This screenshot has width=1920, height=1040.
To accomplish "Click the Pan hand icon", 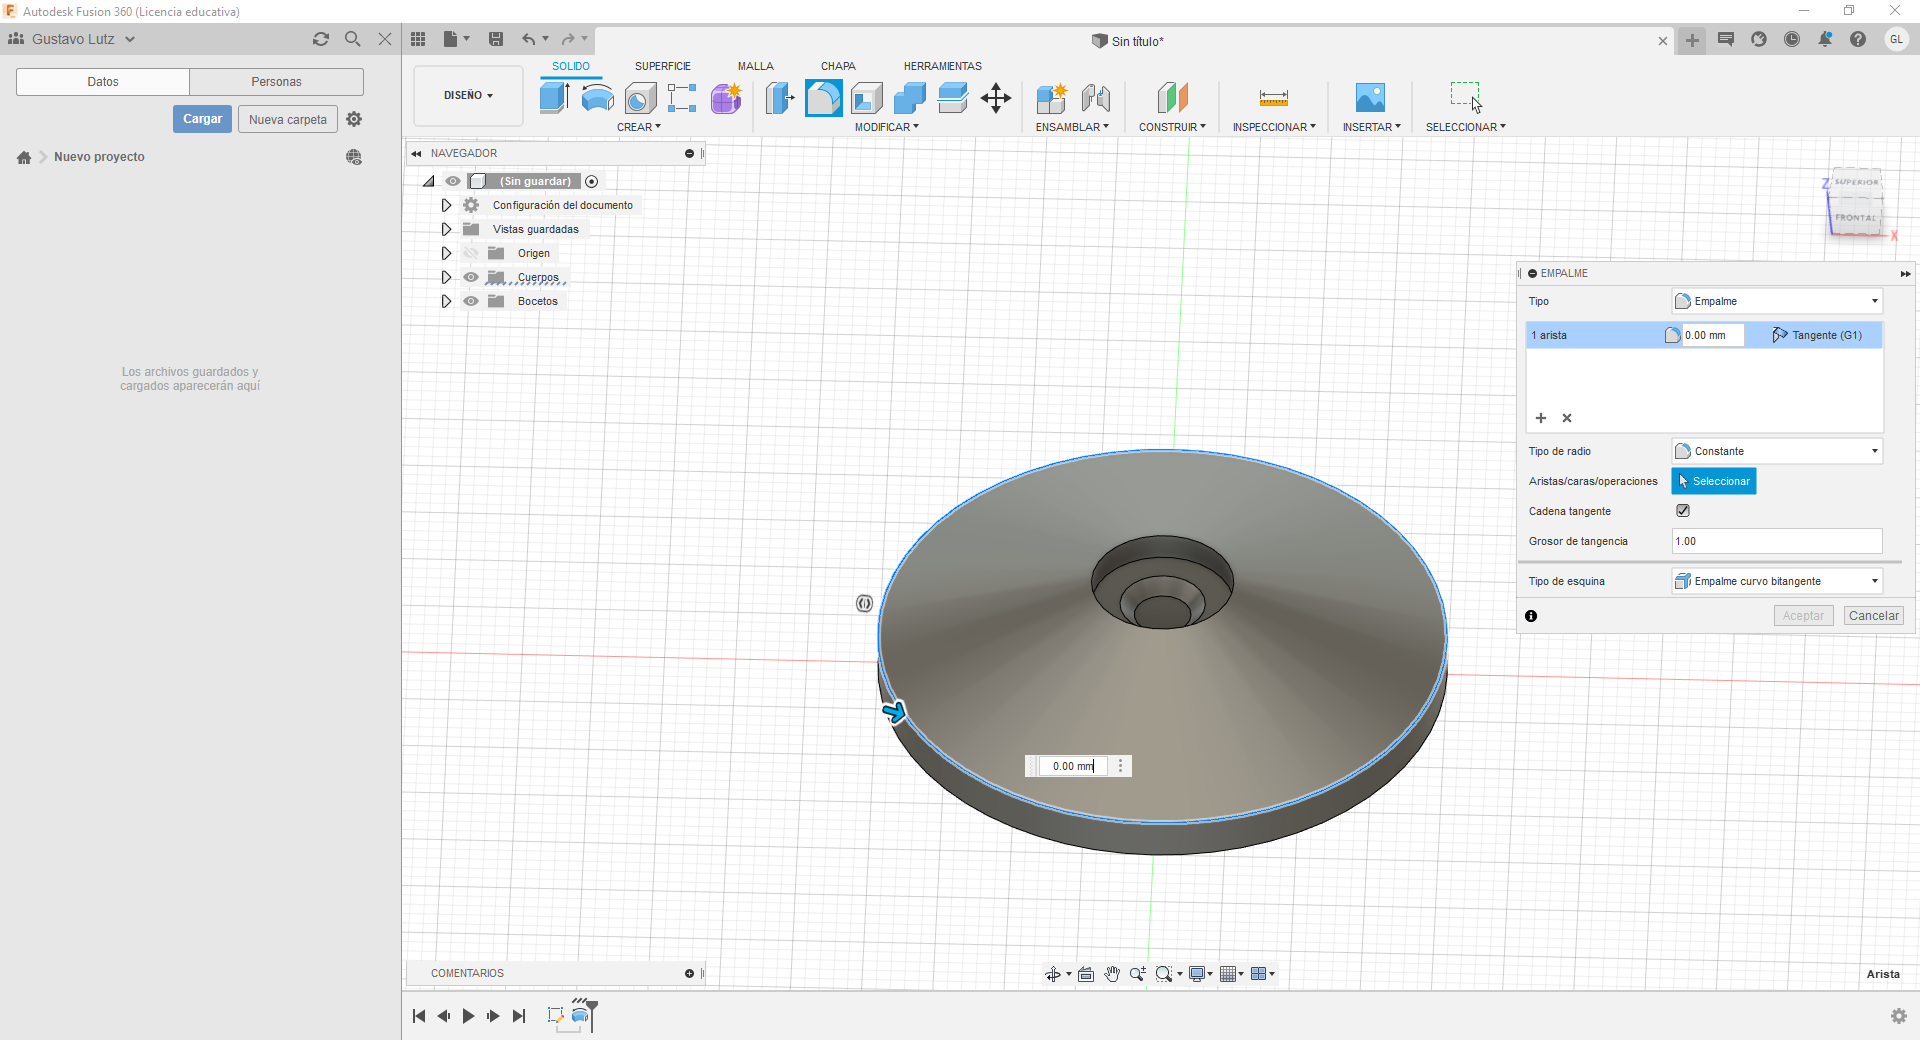I will pyautogui.click(x=1112, y=974).
